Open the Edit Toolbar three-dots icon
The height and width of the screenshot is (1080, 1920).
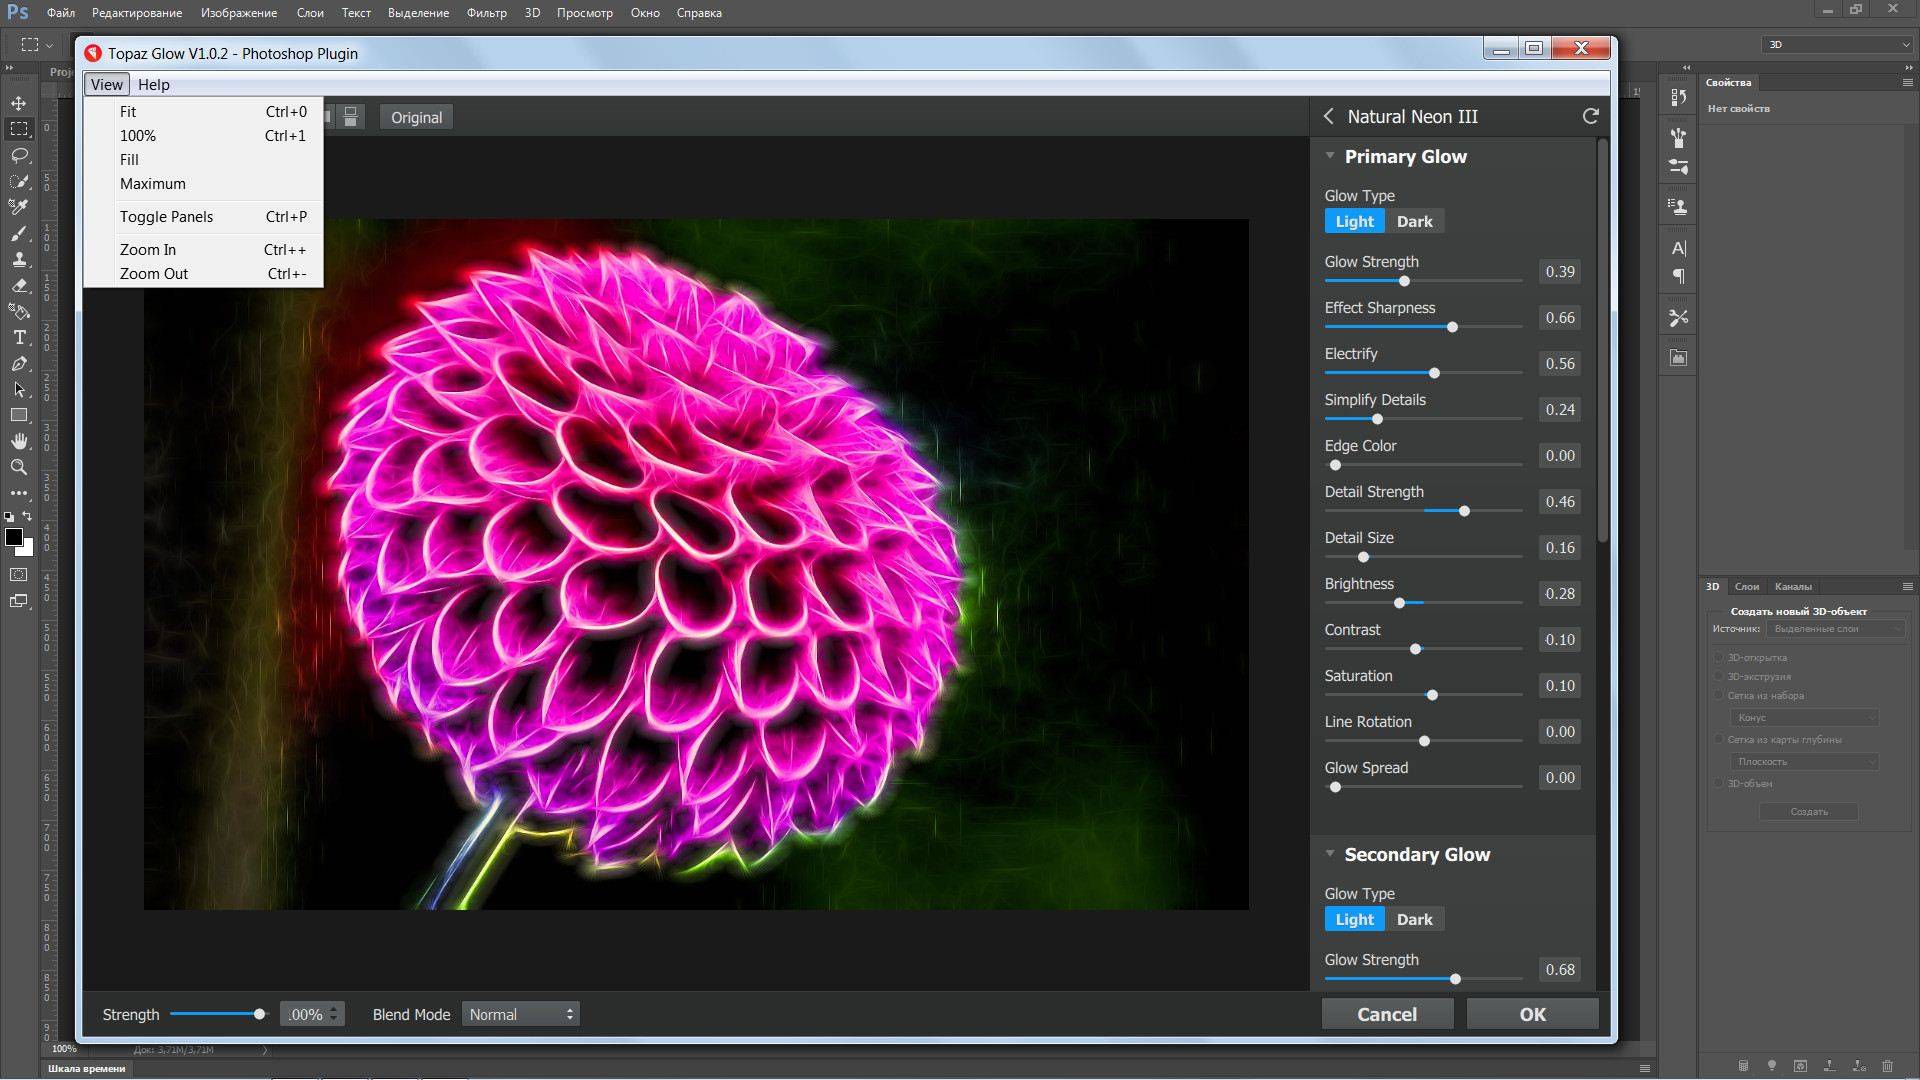[x=19, y=493]
